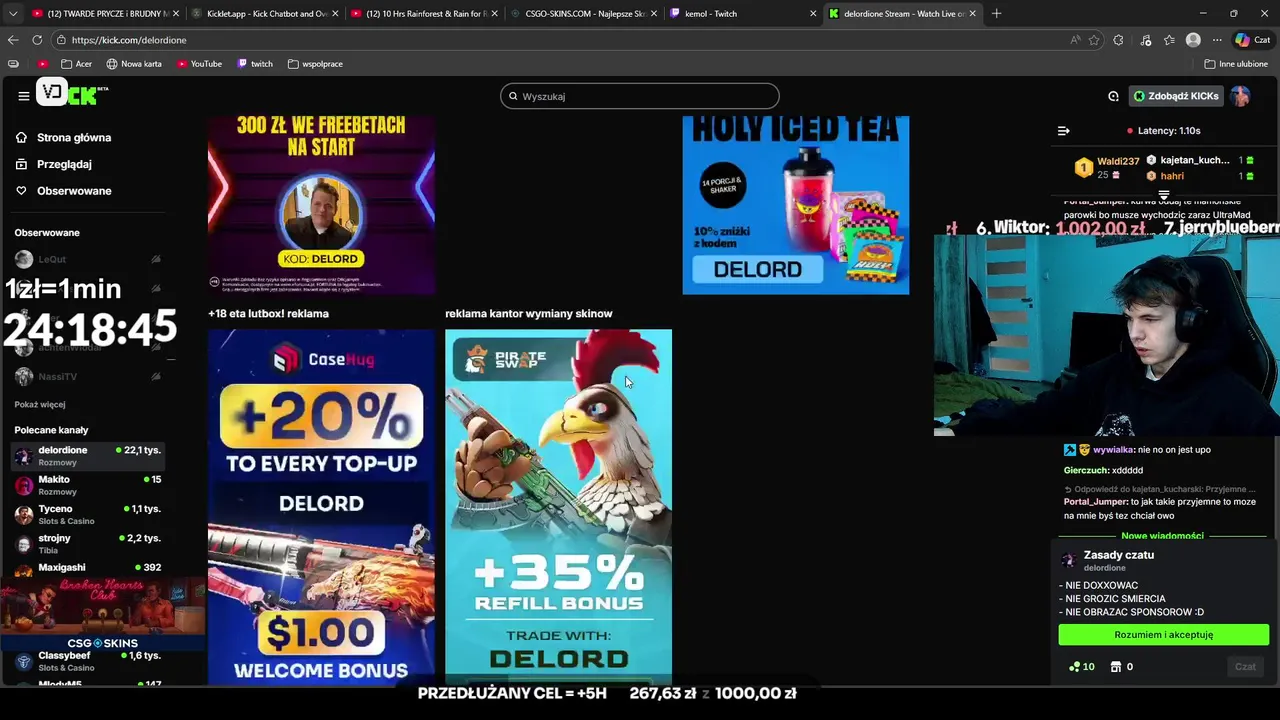This screenshot has height=720, width=1280.
Task: Open browser settings ellipsis menu
Action: (x=1217, y=40)
